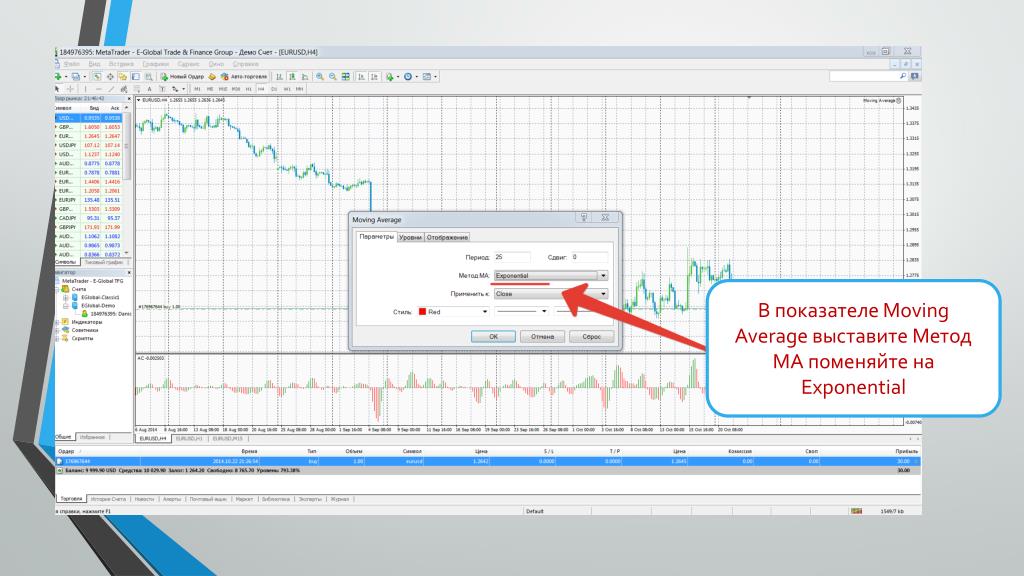Viewport: 1024px width, 576px height.
Task: Switch chart to bar chart icon
Action: point(280,76)
